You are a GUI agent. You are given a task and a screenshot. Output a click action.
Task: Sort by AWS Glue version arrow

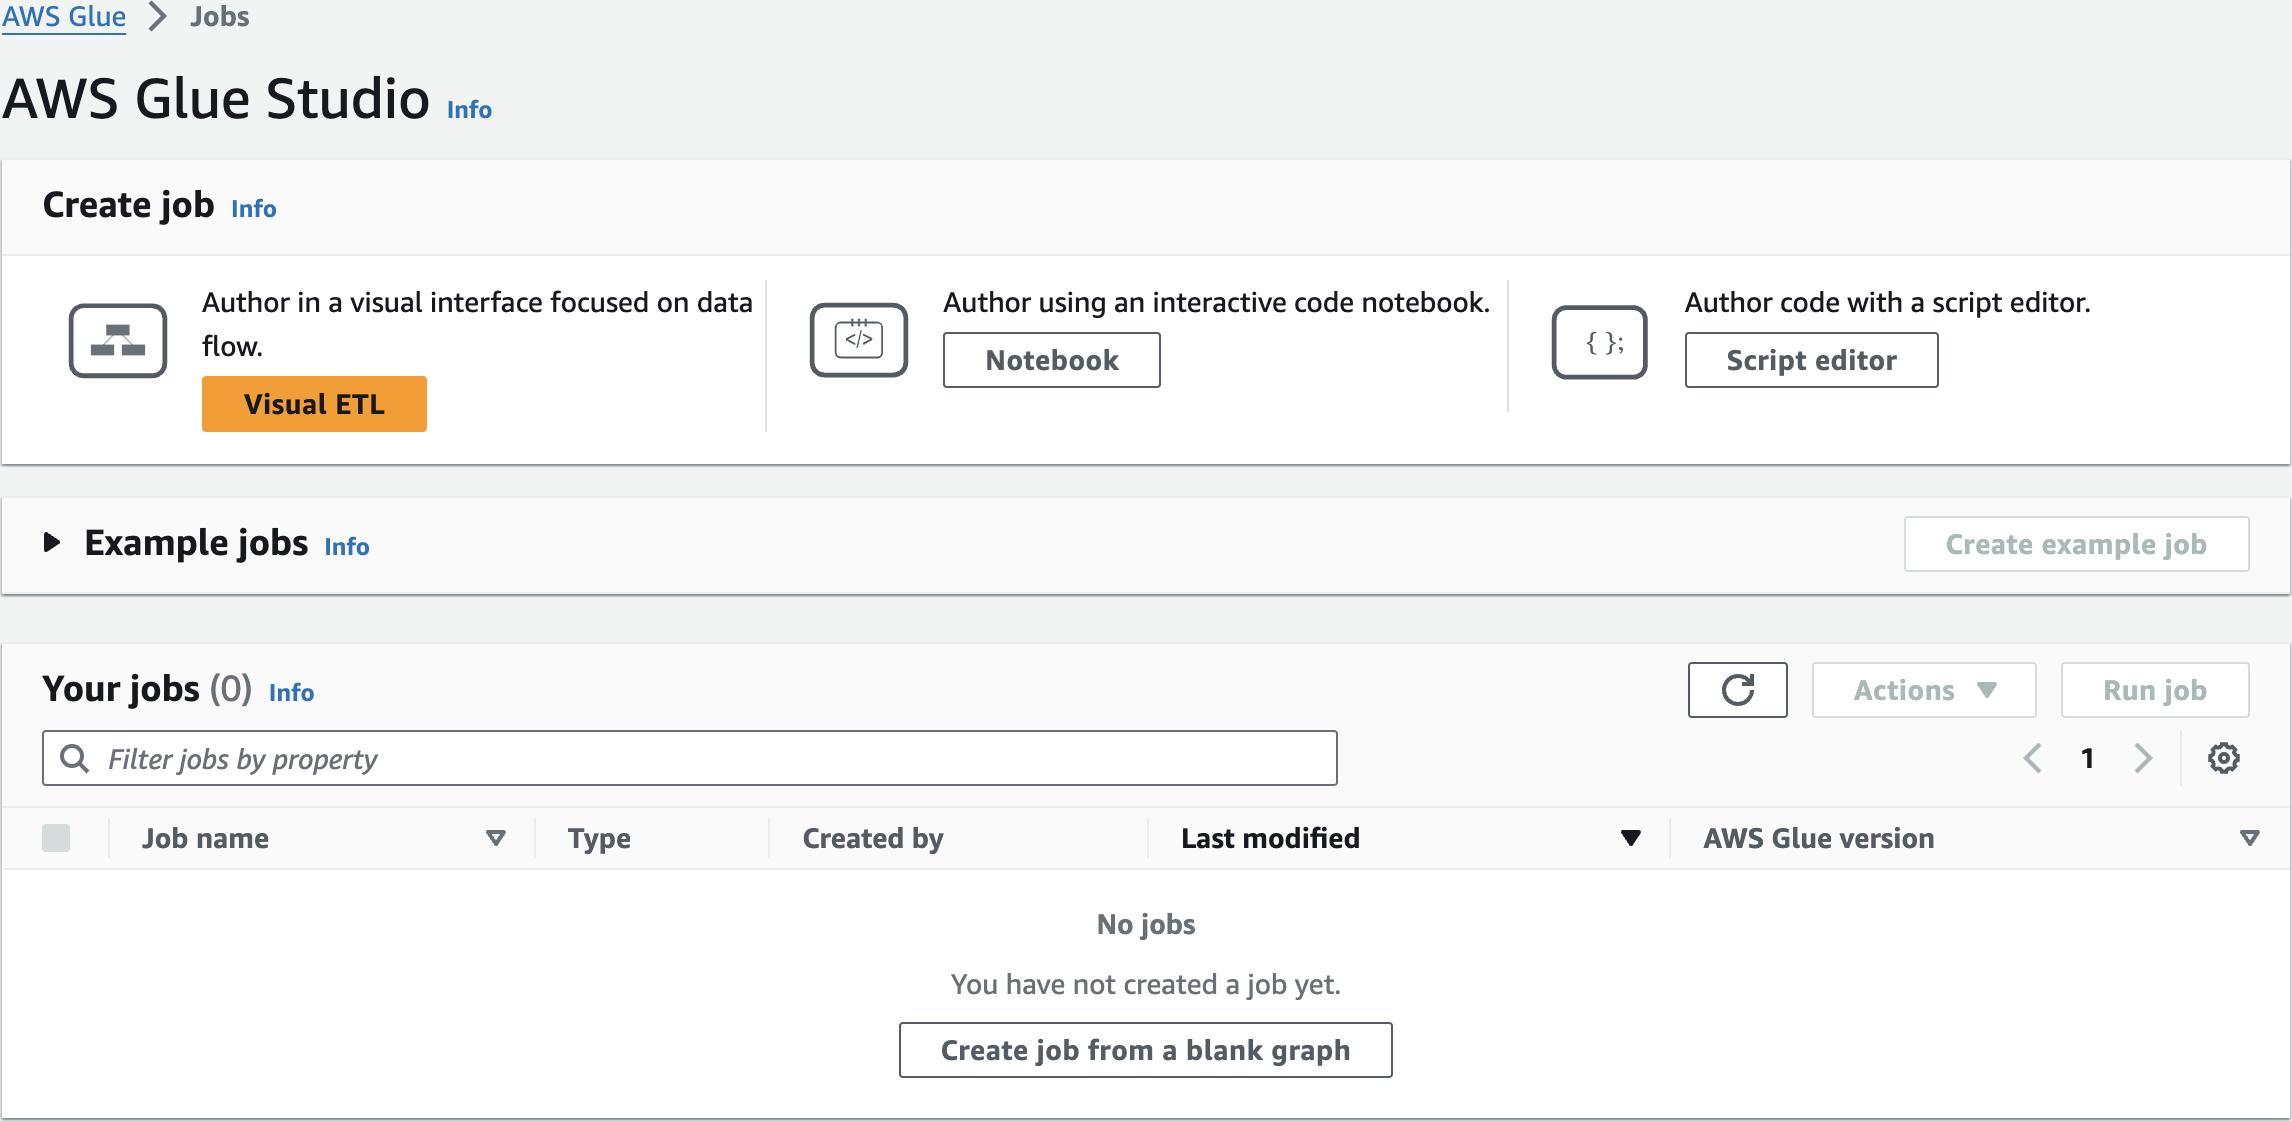pyautogui.click(x=2249, y=838)
